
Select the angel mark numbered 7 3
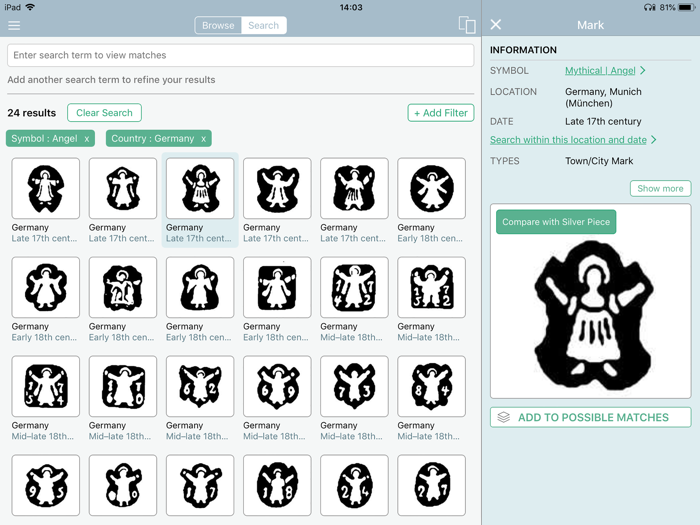coord(354,387)
